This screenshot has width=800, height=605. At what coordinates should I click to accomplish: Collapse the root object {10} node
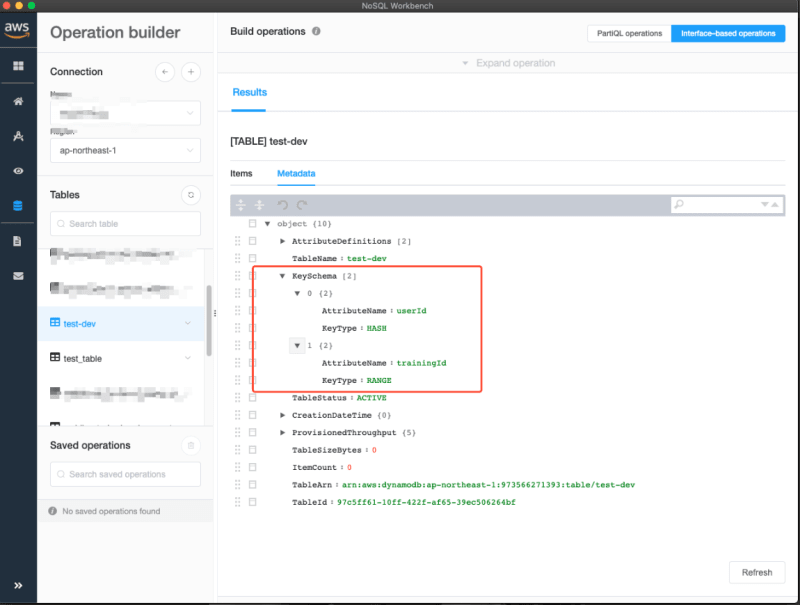[267, 223]
